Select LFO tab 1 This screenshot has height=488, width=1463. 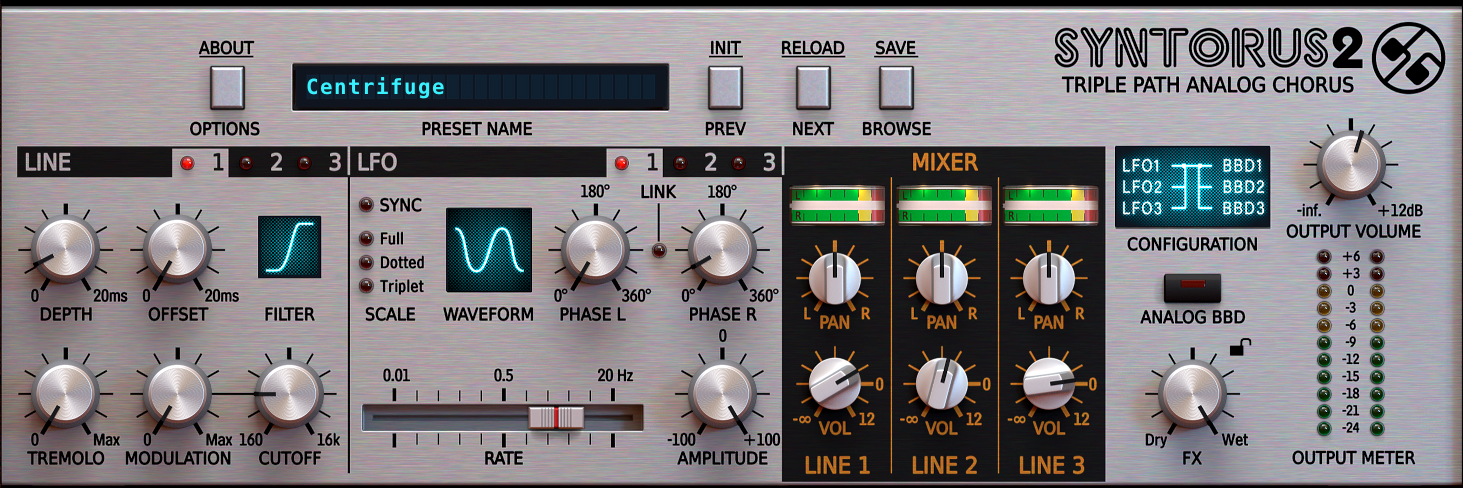tap(635, 162)
